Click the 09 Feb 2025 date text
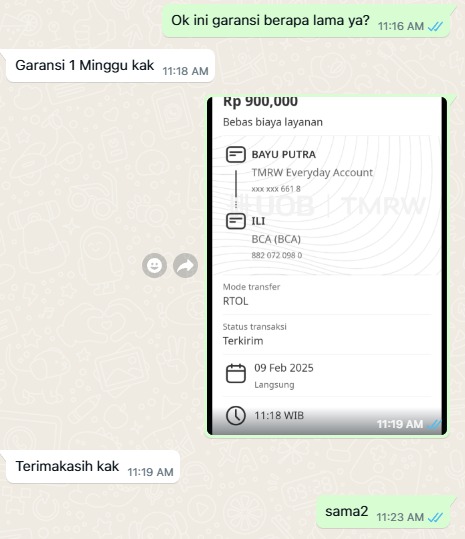The image size is (465, 539). pos(284,368)
